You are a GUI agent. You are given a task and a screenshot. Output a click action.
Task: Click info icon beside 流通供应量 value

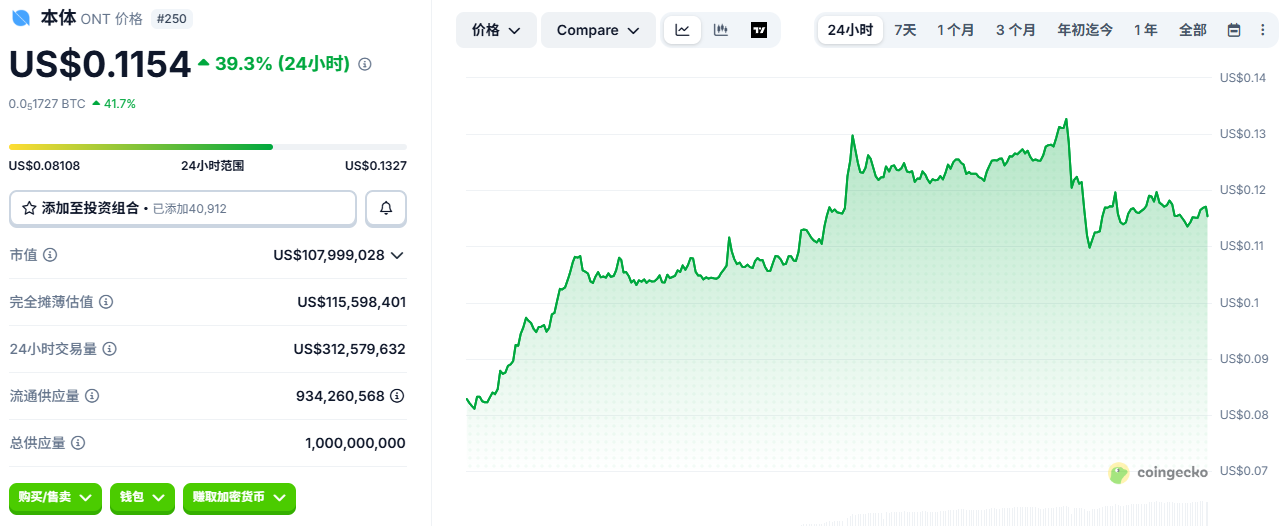pyautogui.click(x=397, y=396)
